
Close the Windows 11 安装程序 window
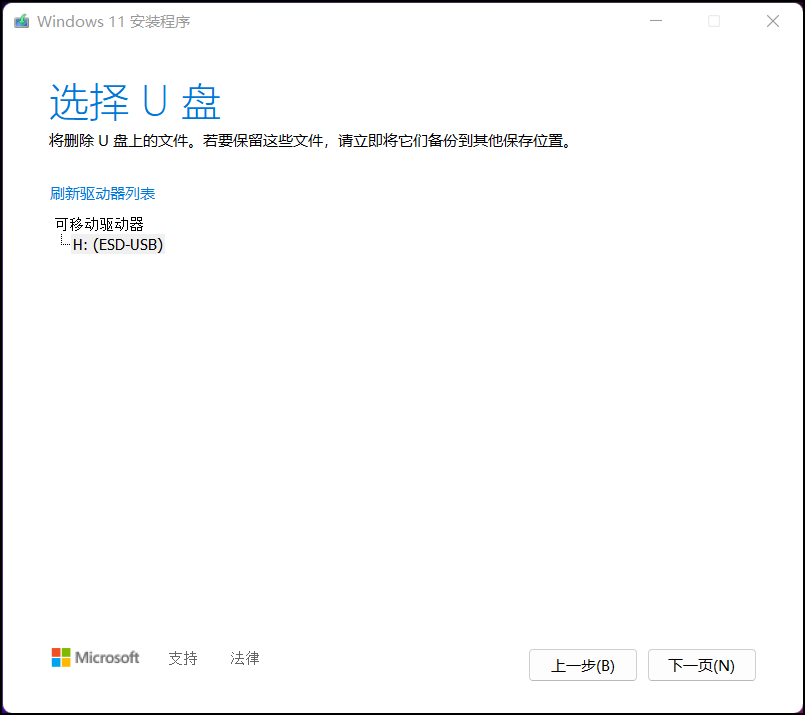point(773,21)
